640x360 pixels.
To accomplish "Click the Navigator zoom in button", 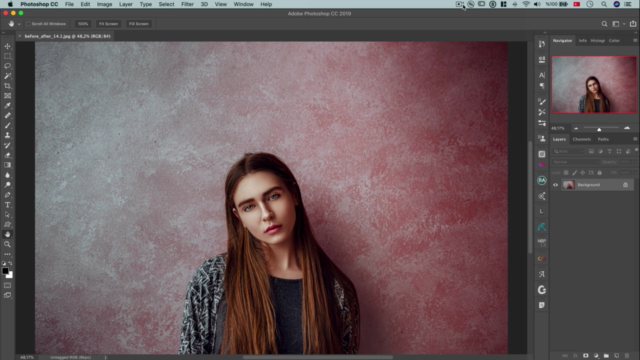I will (627, 128).
